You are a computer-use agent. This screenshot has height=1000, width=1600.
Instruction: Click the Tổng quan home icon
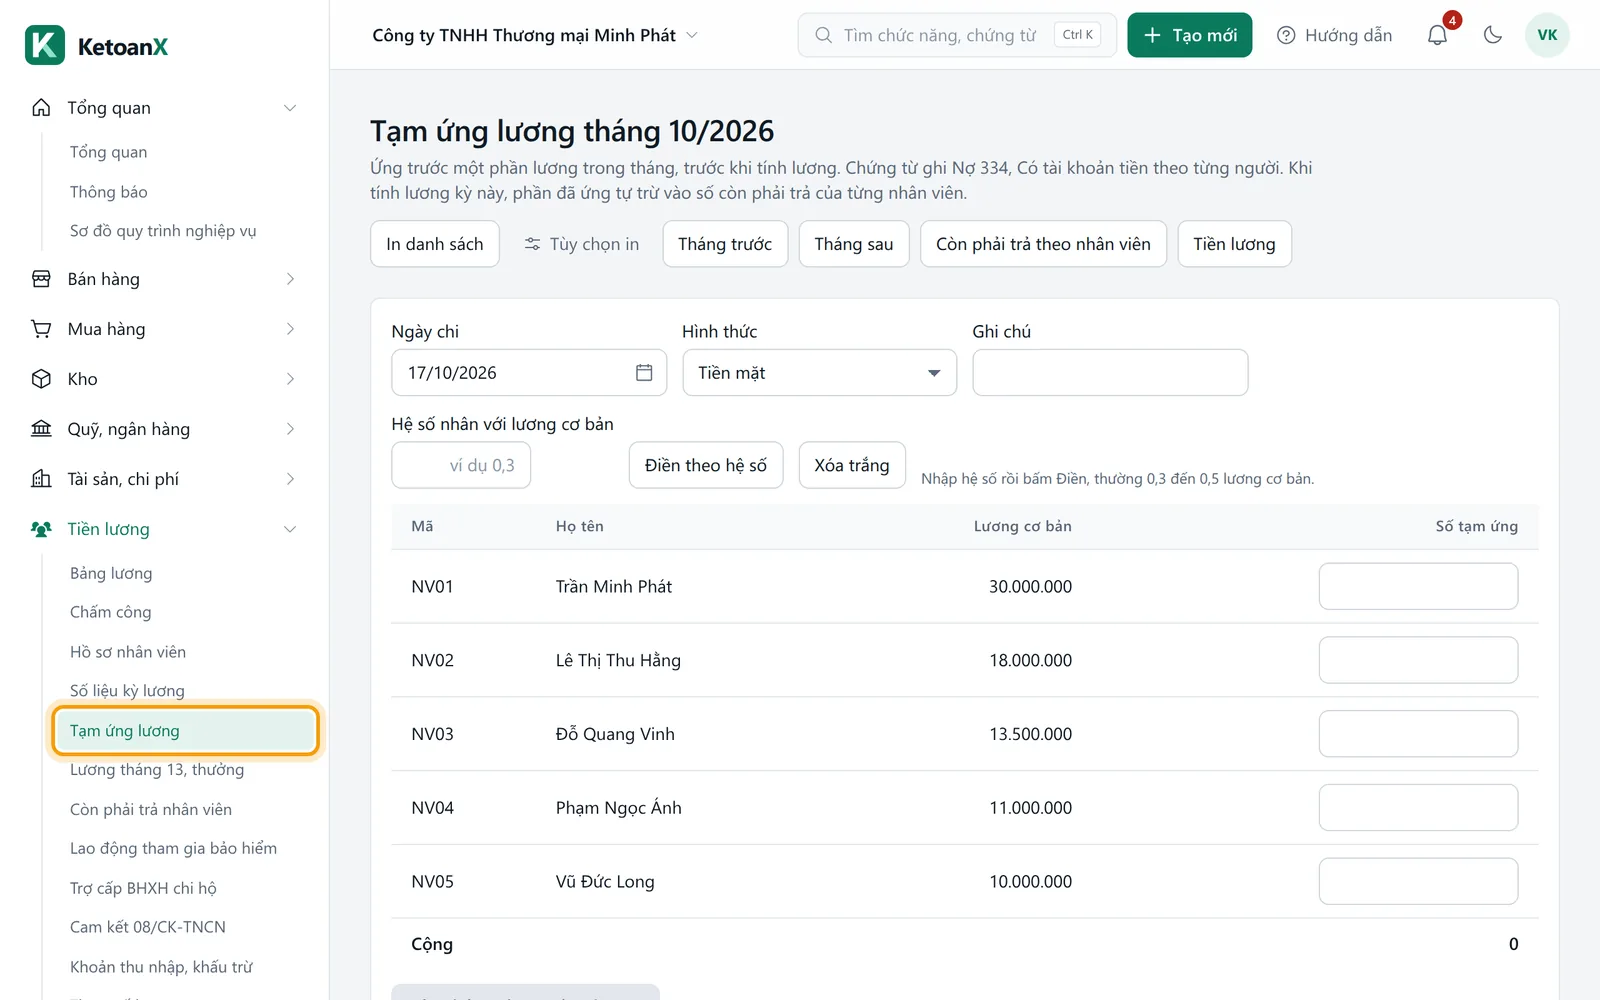[x=41, y=107]
